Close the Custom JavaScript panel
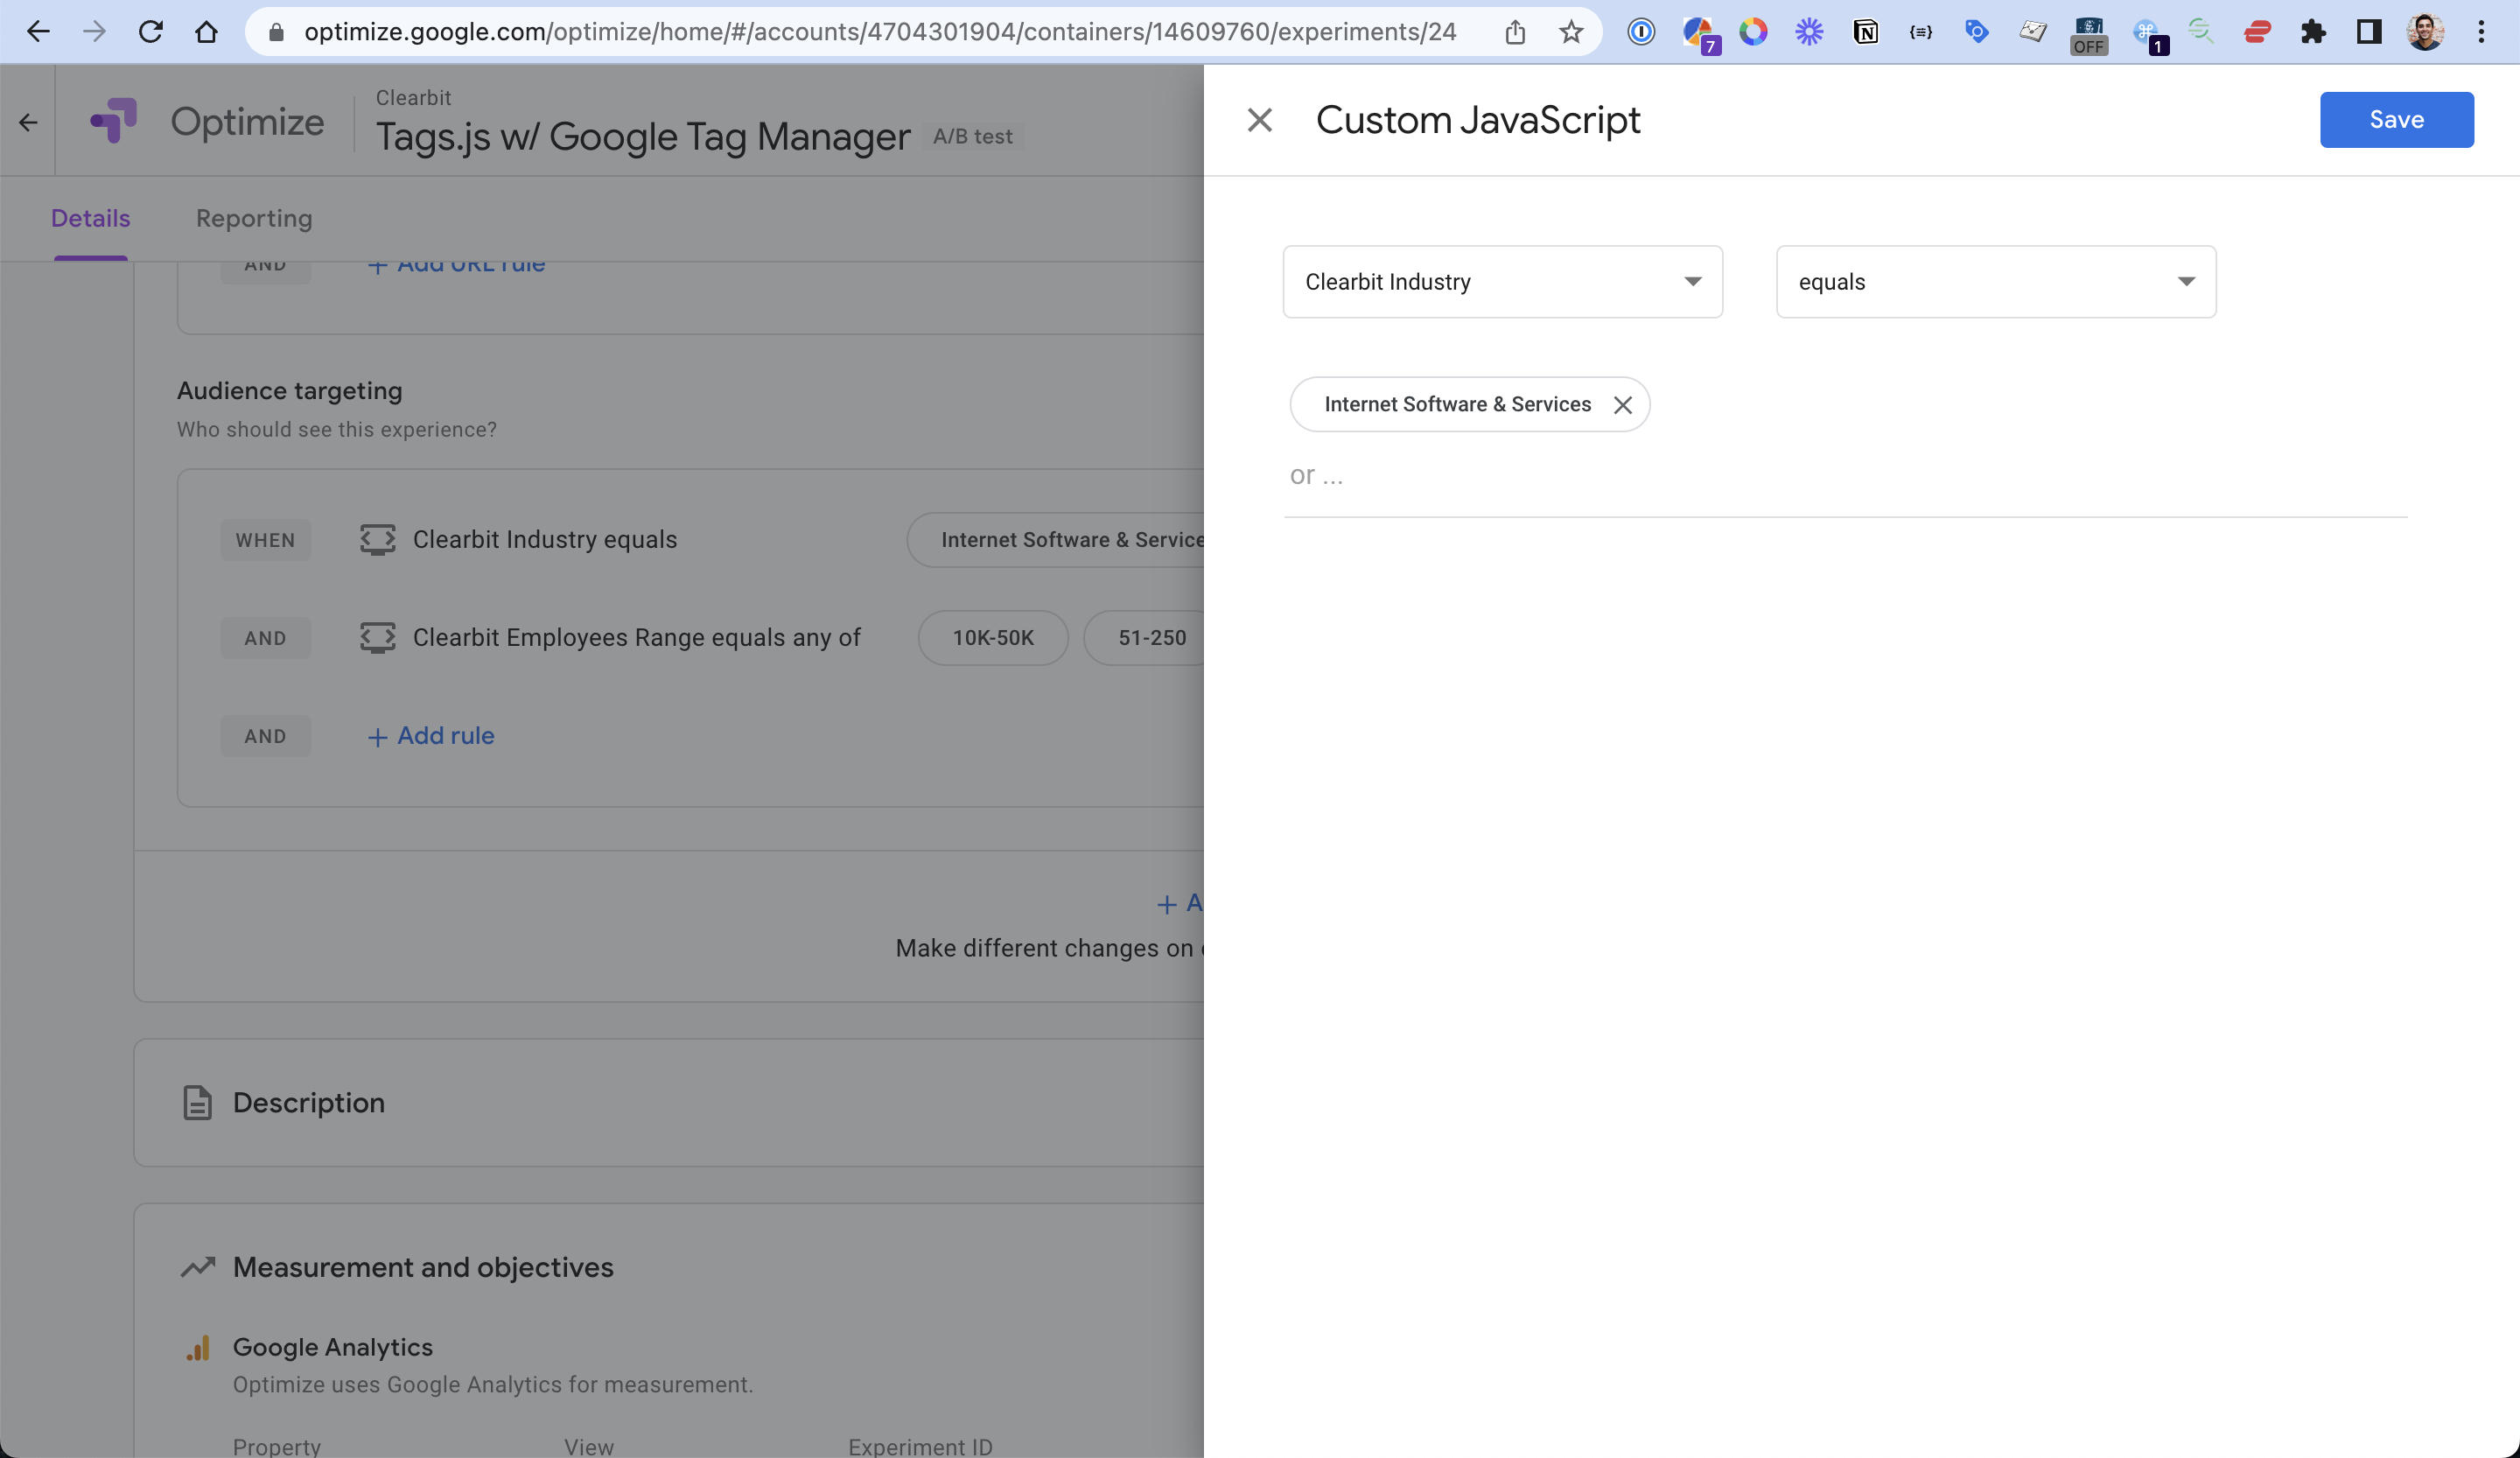The image size is (2520, 1458). pyautogui.click(x=1260, y=120)
